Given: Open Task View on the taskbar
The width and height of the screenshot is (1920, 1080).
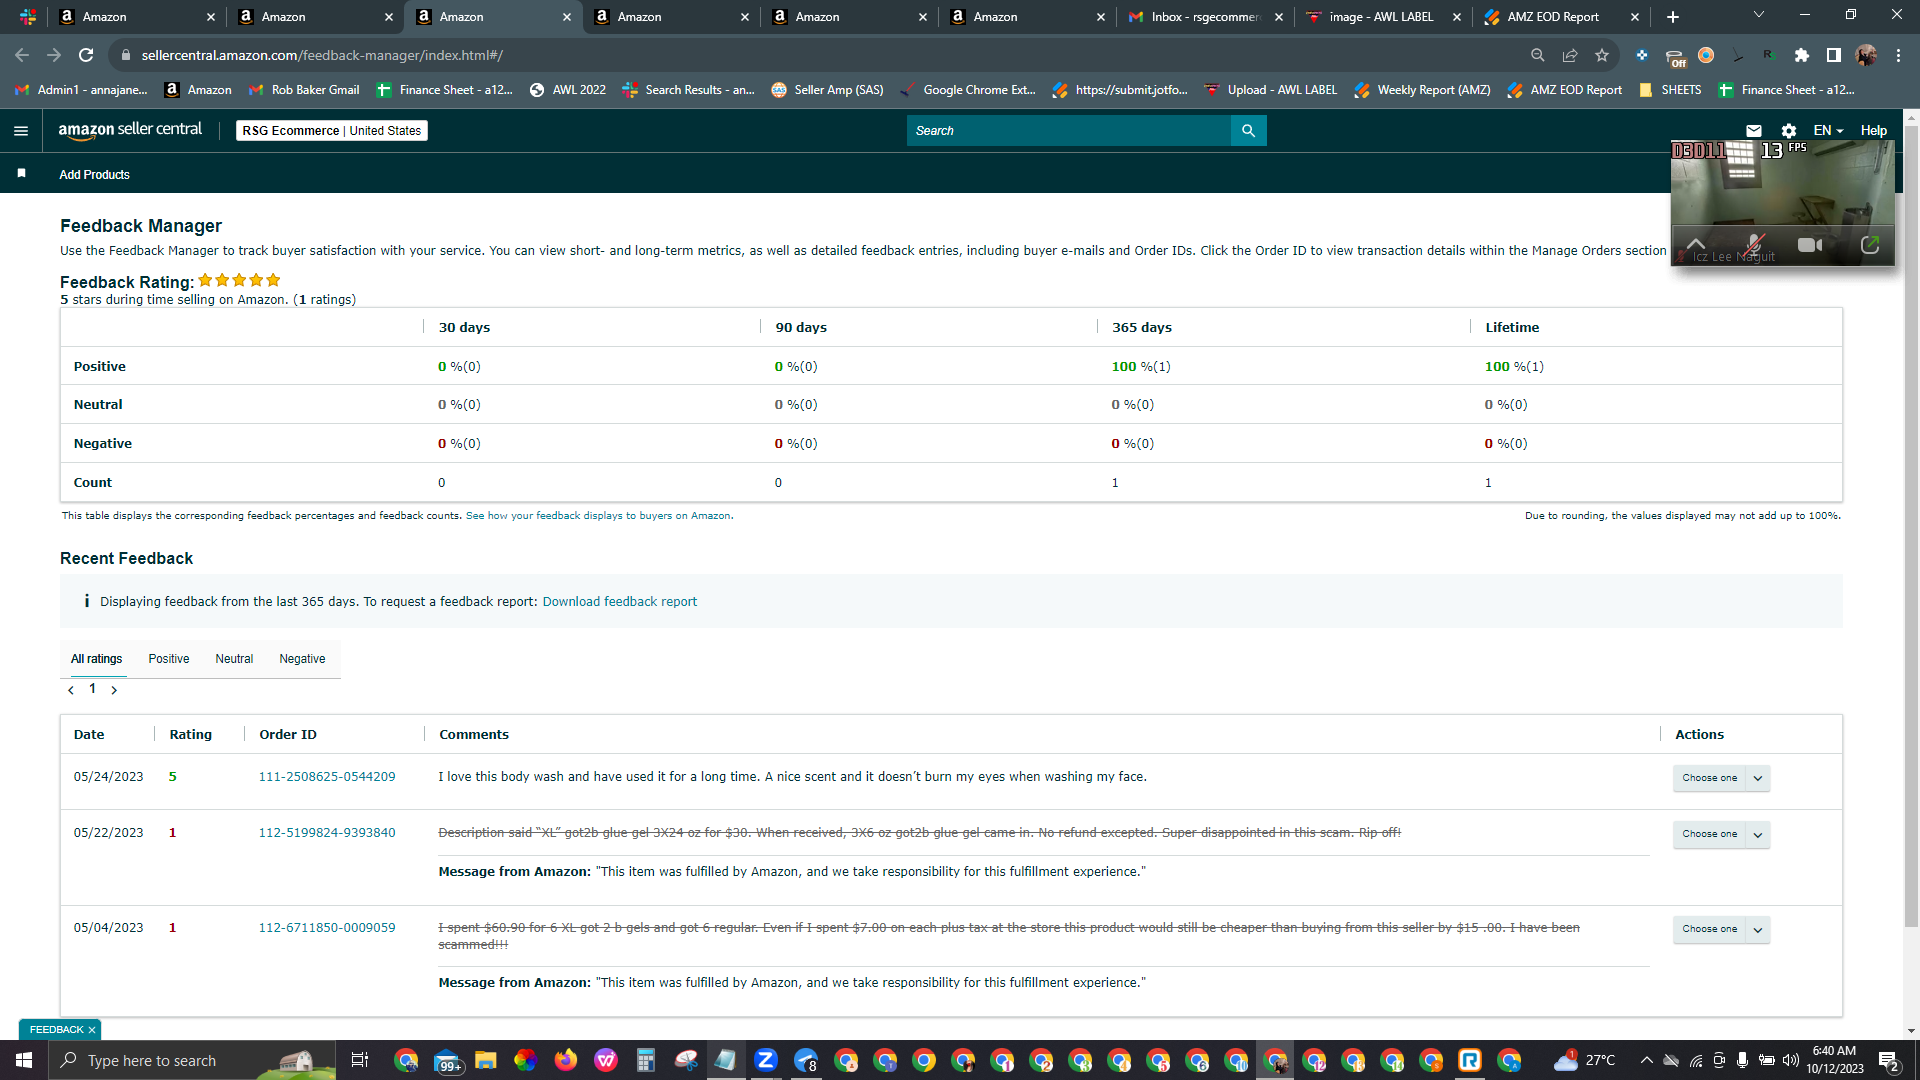Looking at the screenshot, I should pos(360,1060).
